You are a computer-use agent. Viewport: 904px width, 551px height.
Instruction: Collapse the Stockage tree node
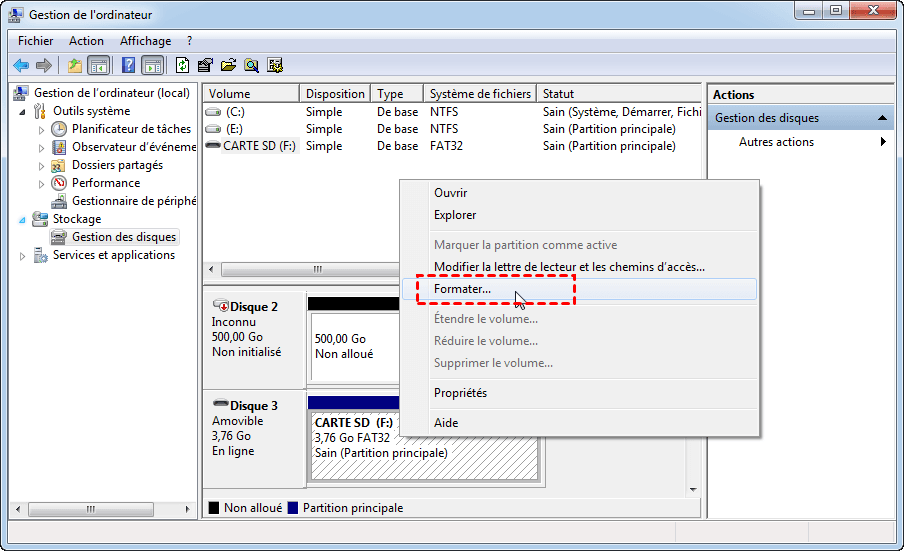point(22,220)
